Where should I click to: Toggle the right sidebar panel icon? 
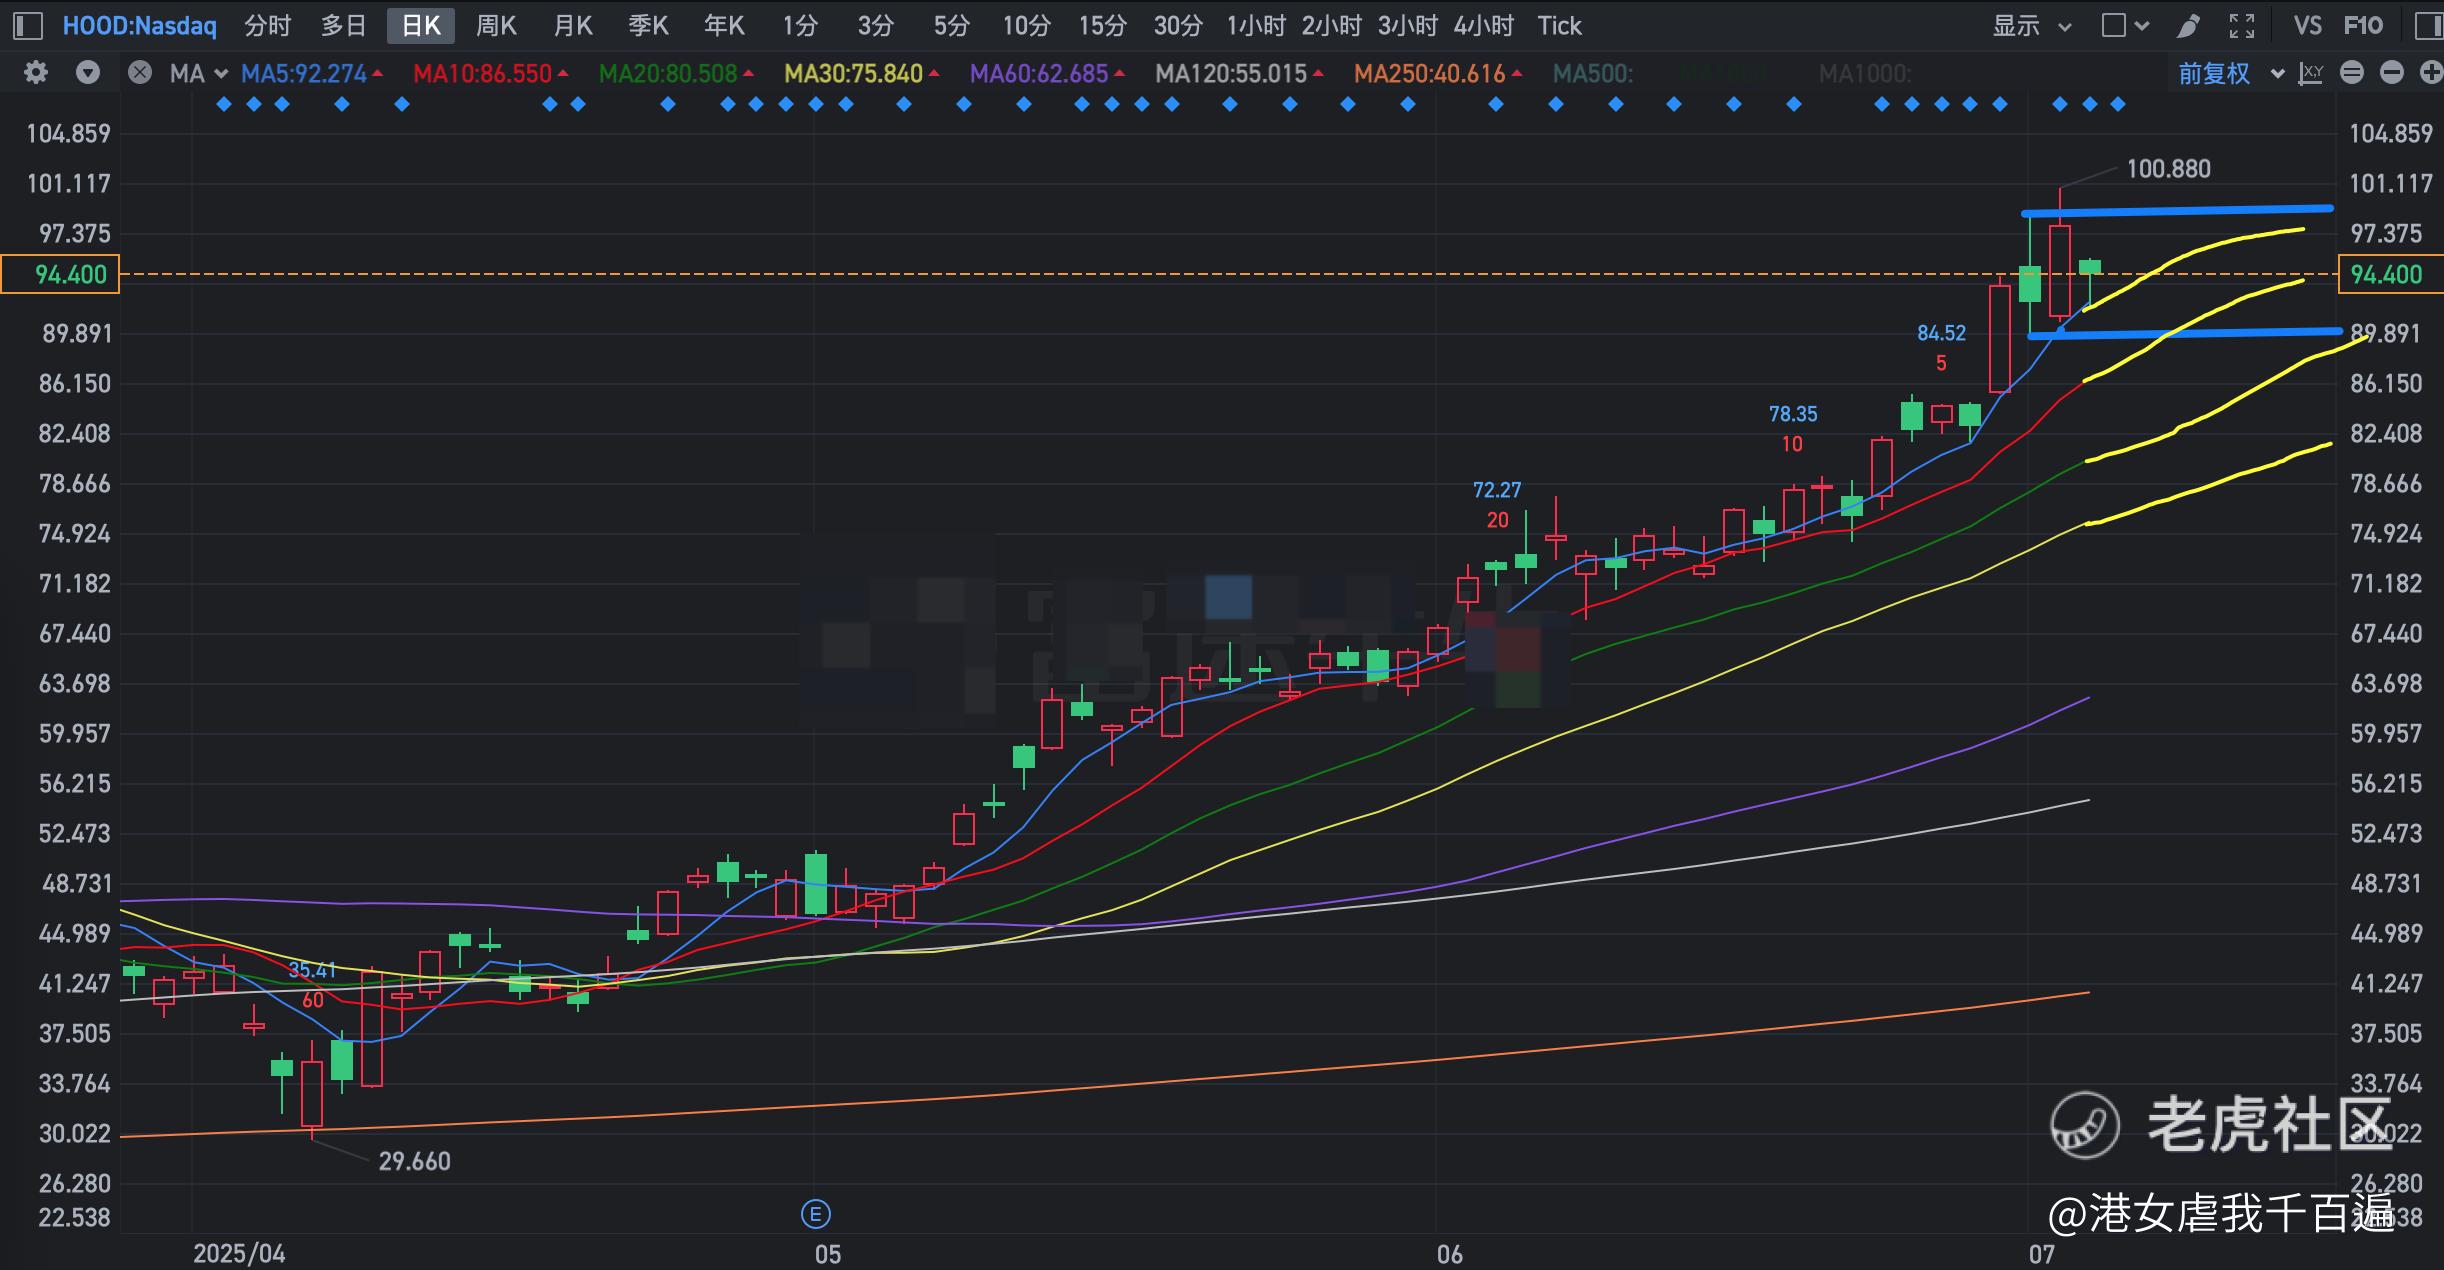(2429, 26)
